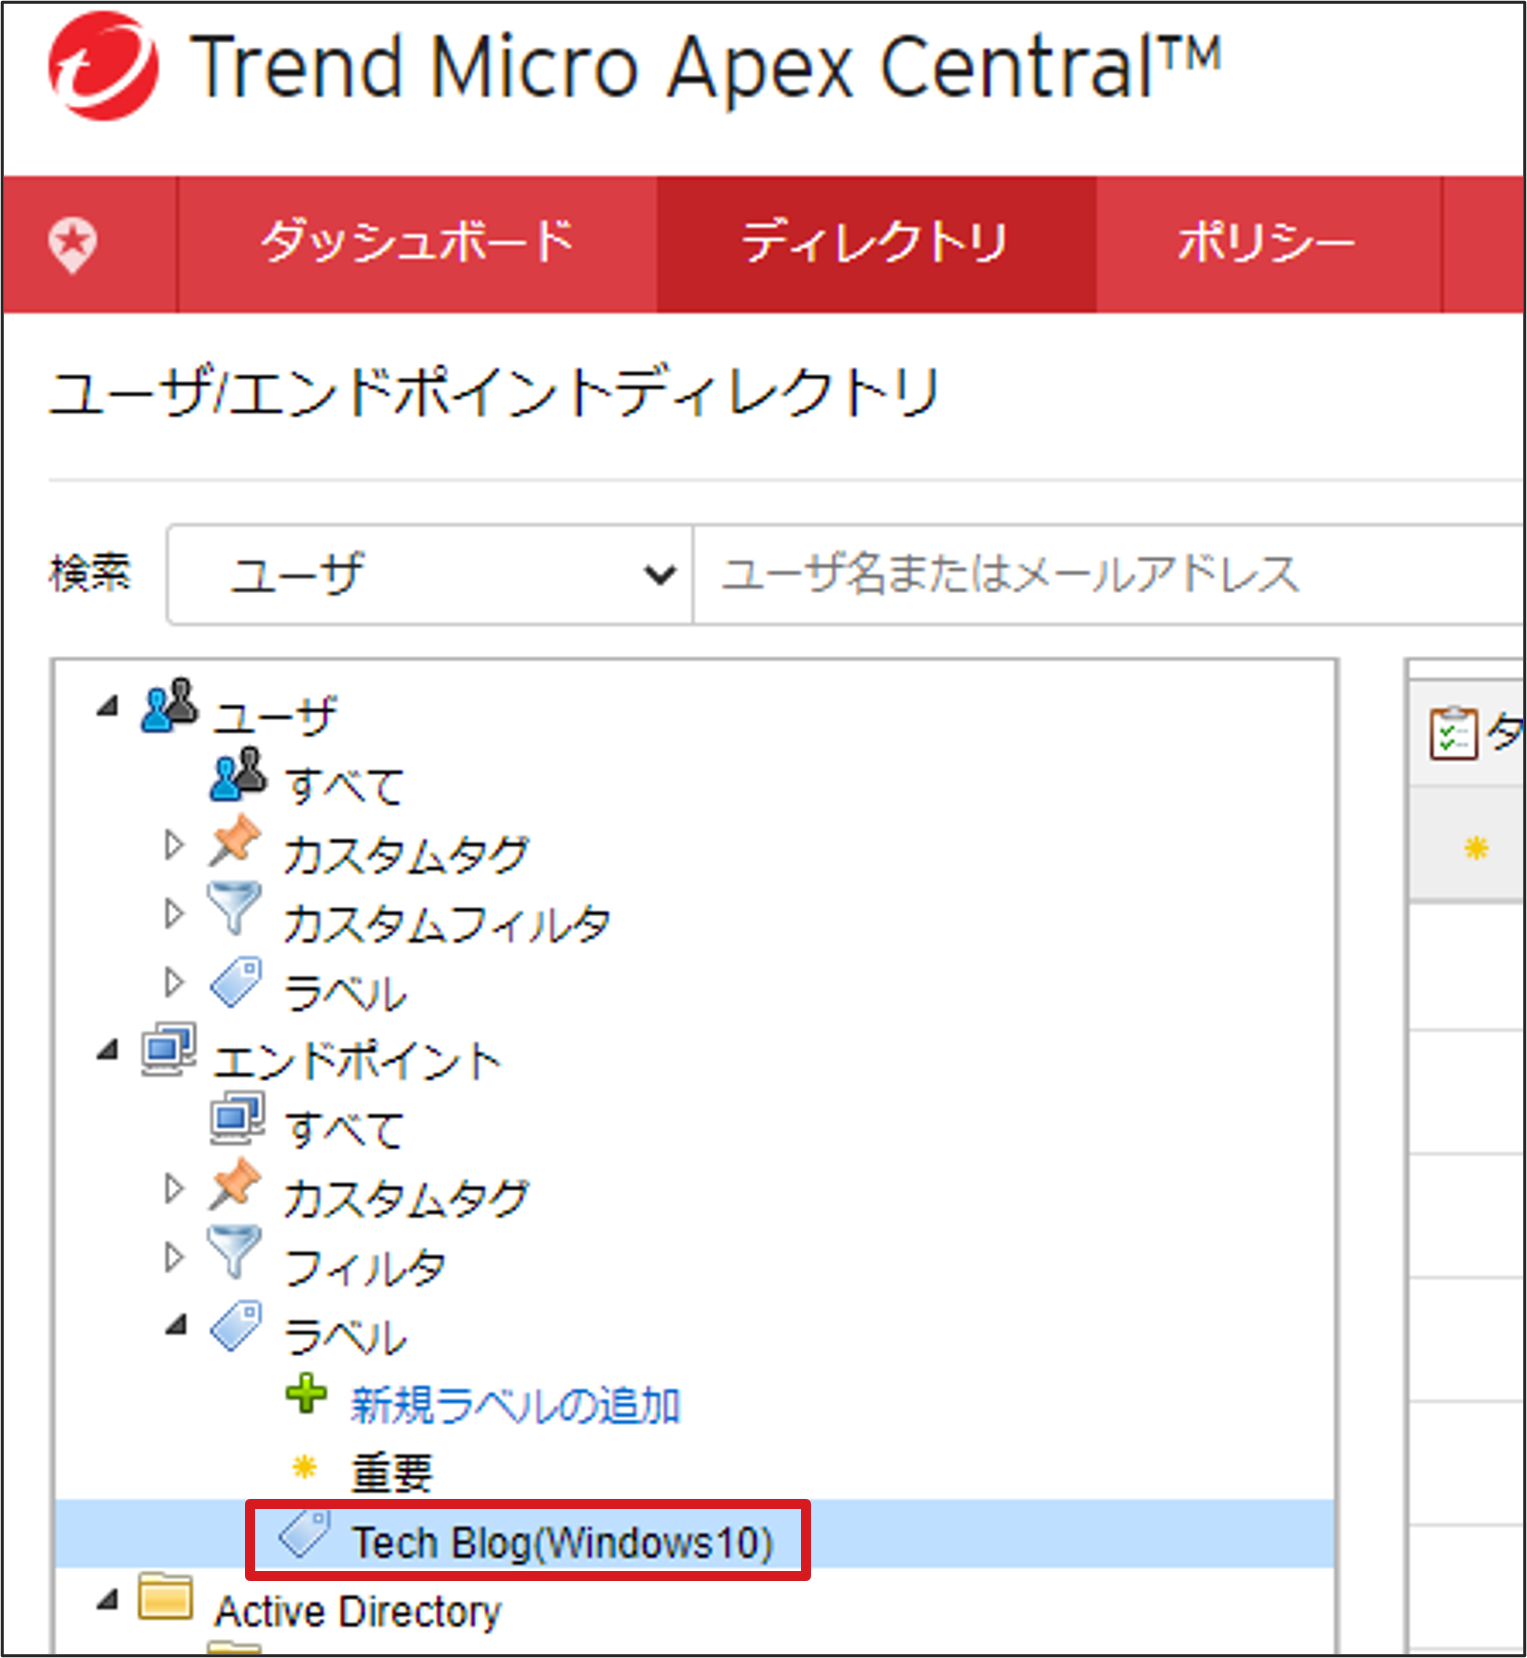Screen dimensions: 1527x1658
Task: Click the clipboard checklist icon in right panel
Action: coord(1453,734)
